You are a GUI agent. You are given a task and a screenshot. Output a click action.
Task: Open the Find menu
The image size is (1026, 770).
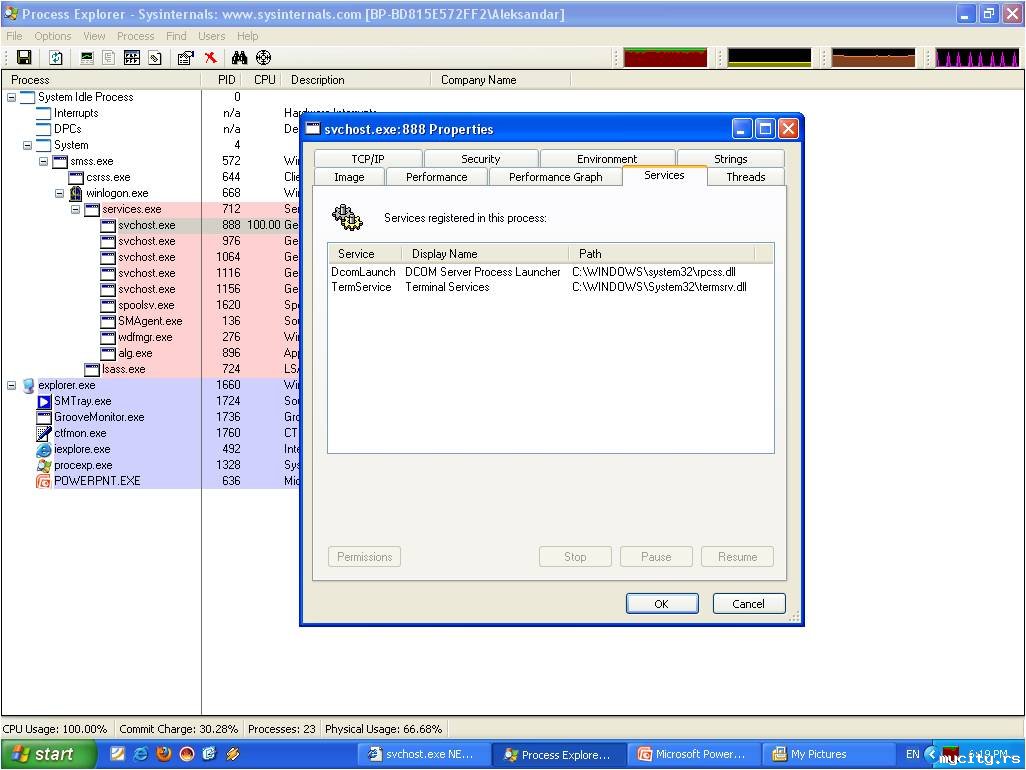(176, 36)
